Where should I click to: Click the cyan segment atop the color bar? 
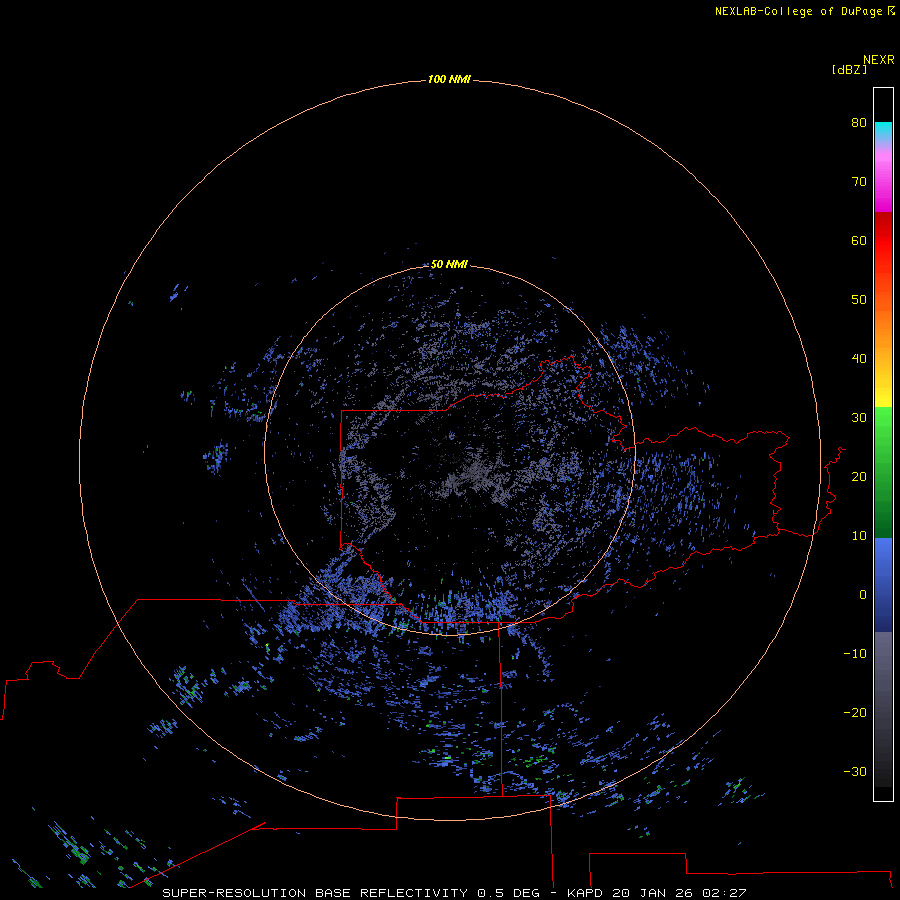(x=883, y=129)
